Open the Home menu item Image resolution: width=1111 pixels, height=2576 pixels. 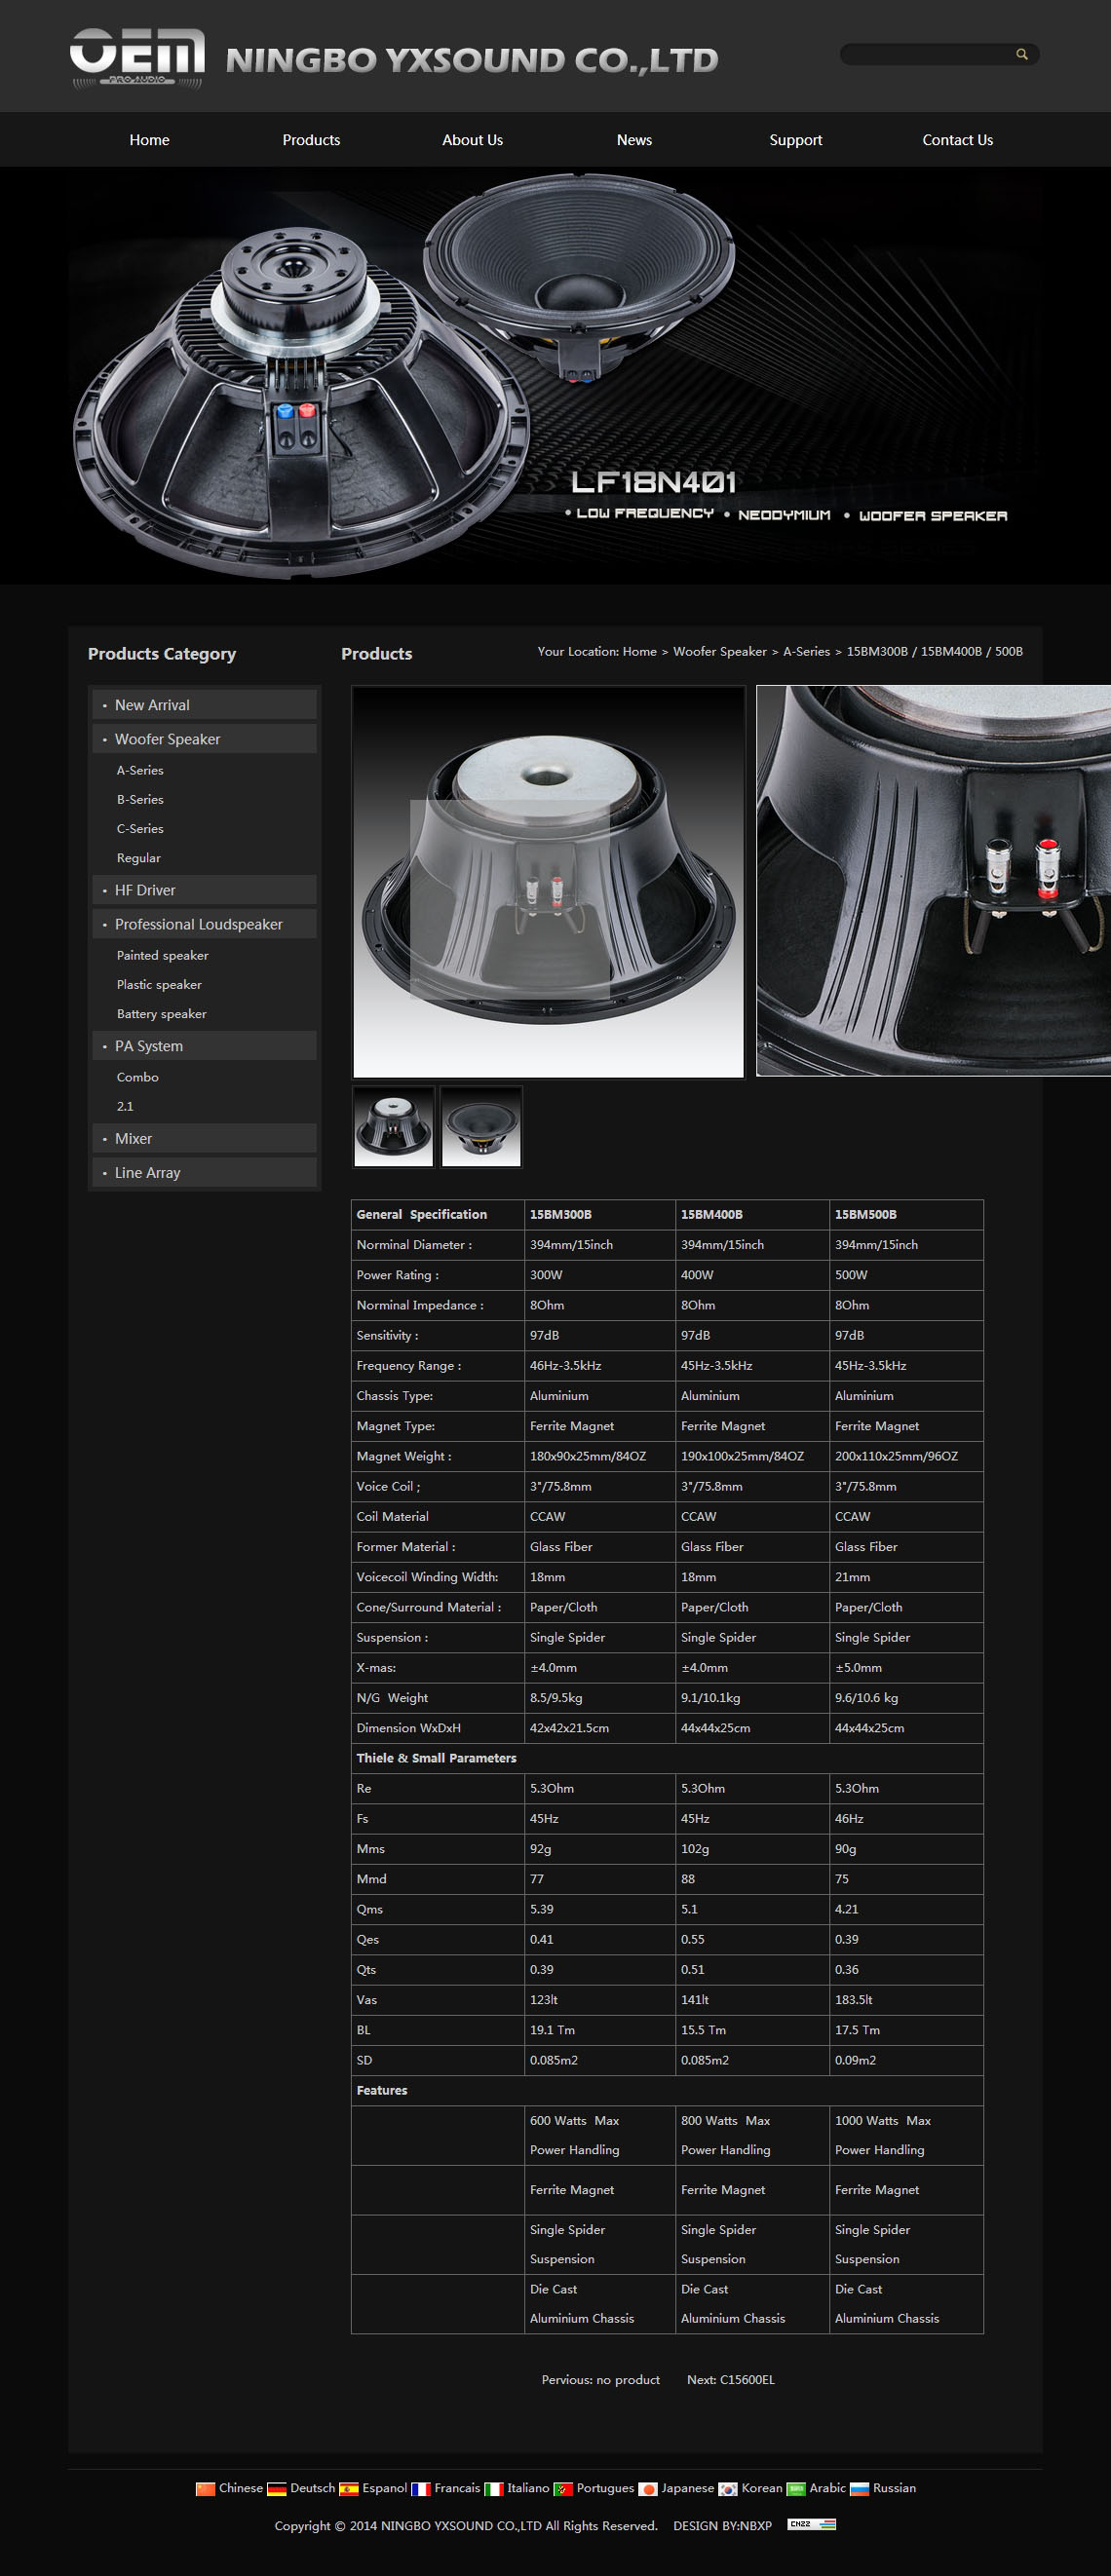coord(149,140)
